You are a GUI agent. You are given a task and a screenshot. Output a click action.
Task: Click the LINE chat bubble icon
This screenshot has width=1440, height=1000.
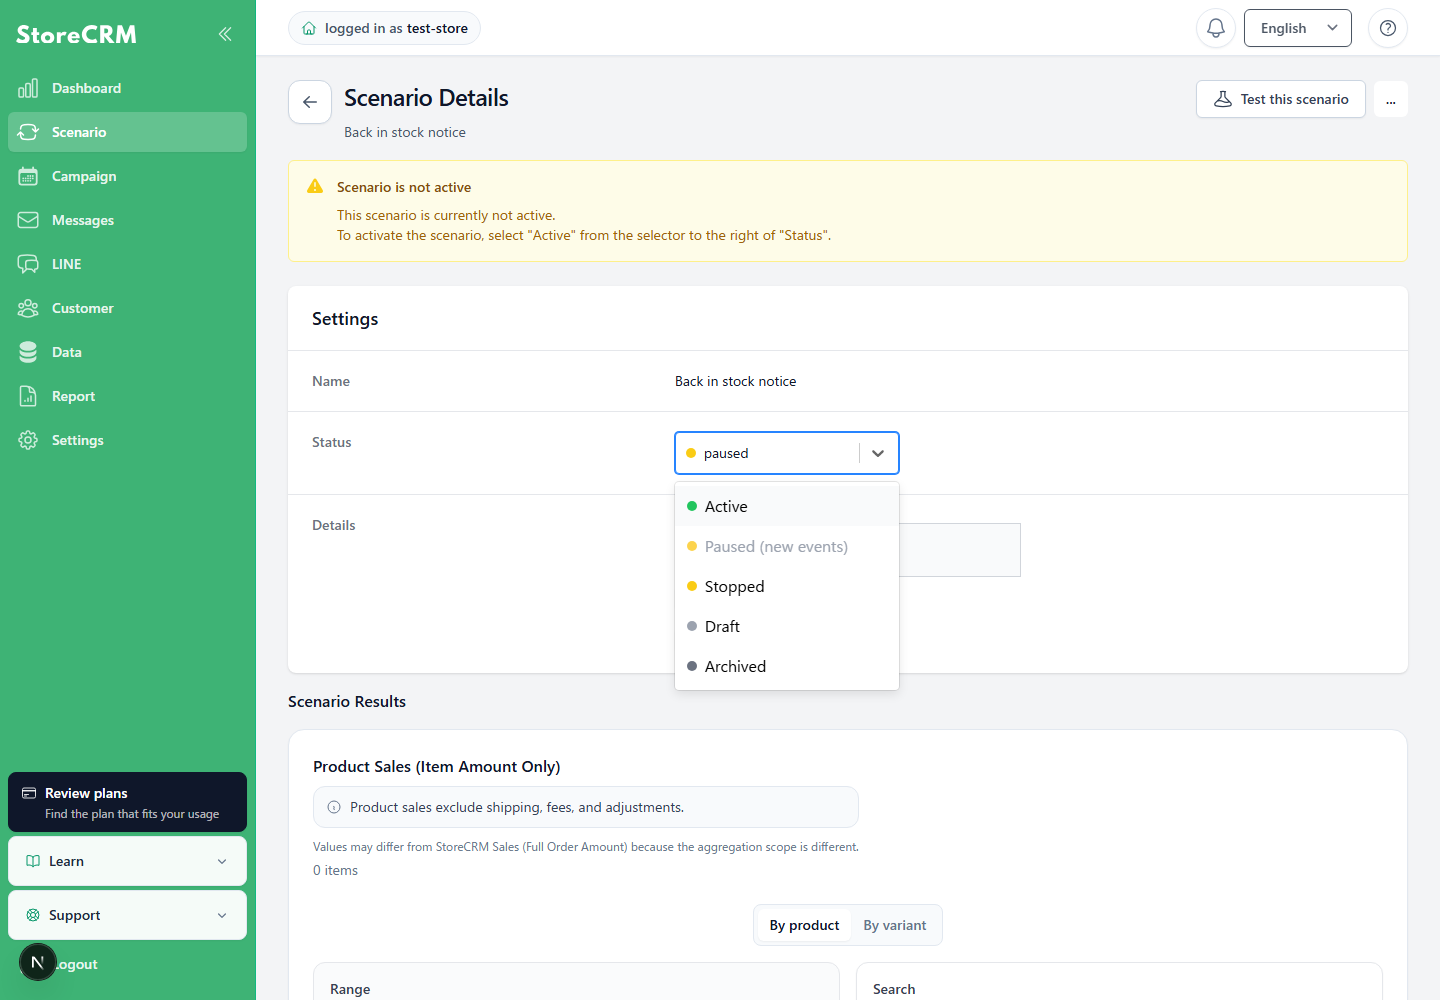(x=28, y=264)
